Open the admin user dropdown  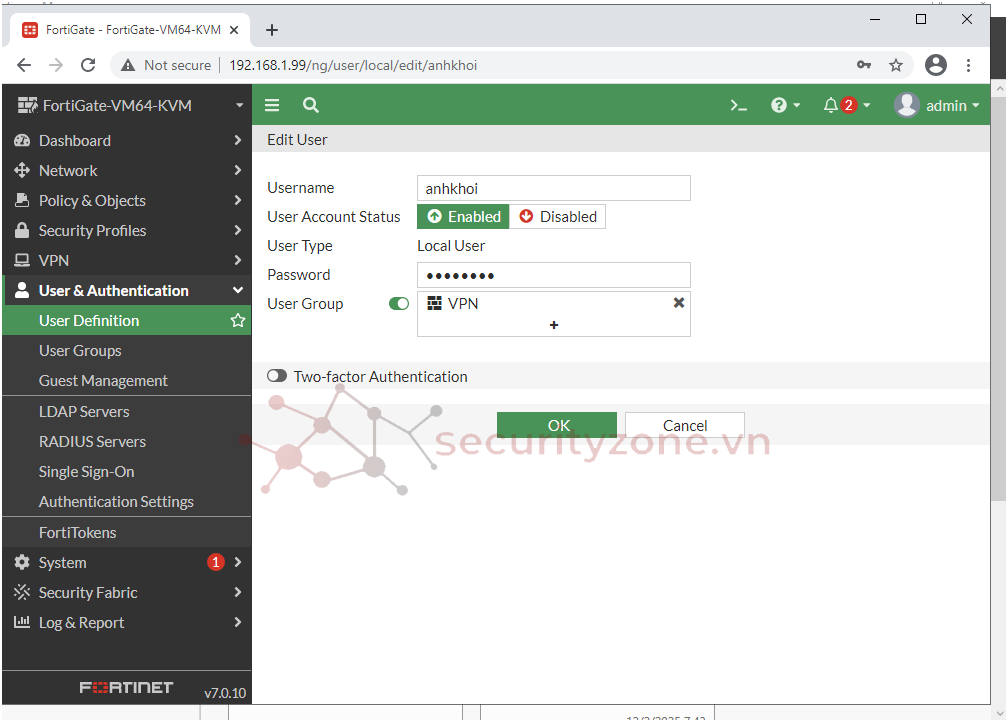click(x=936, y=105)
